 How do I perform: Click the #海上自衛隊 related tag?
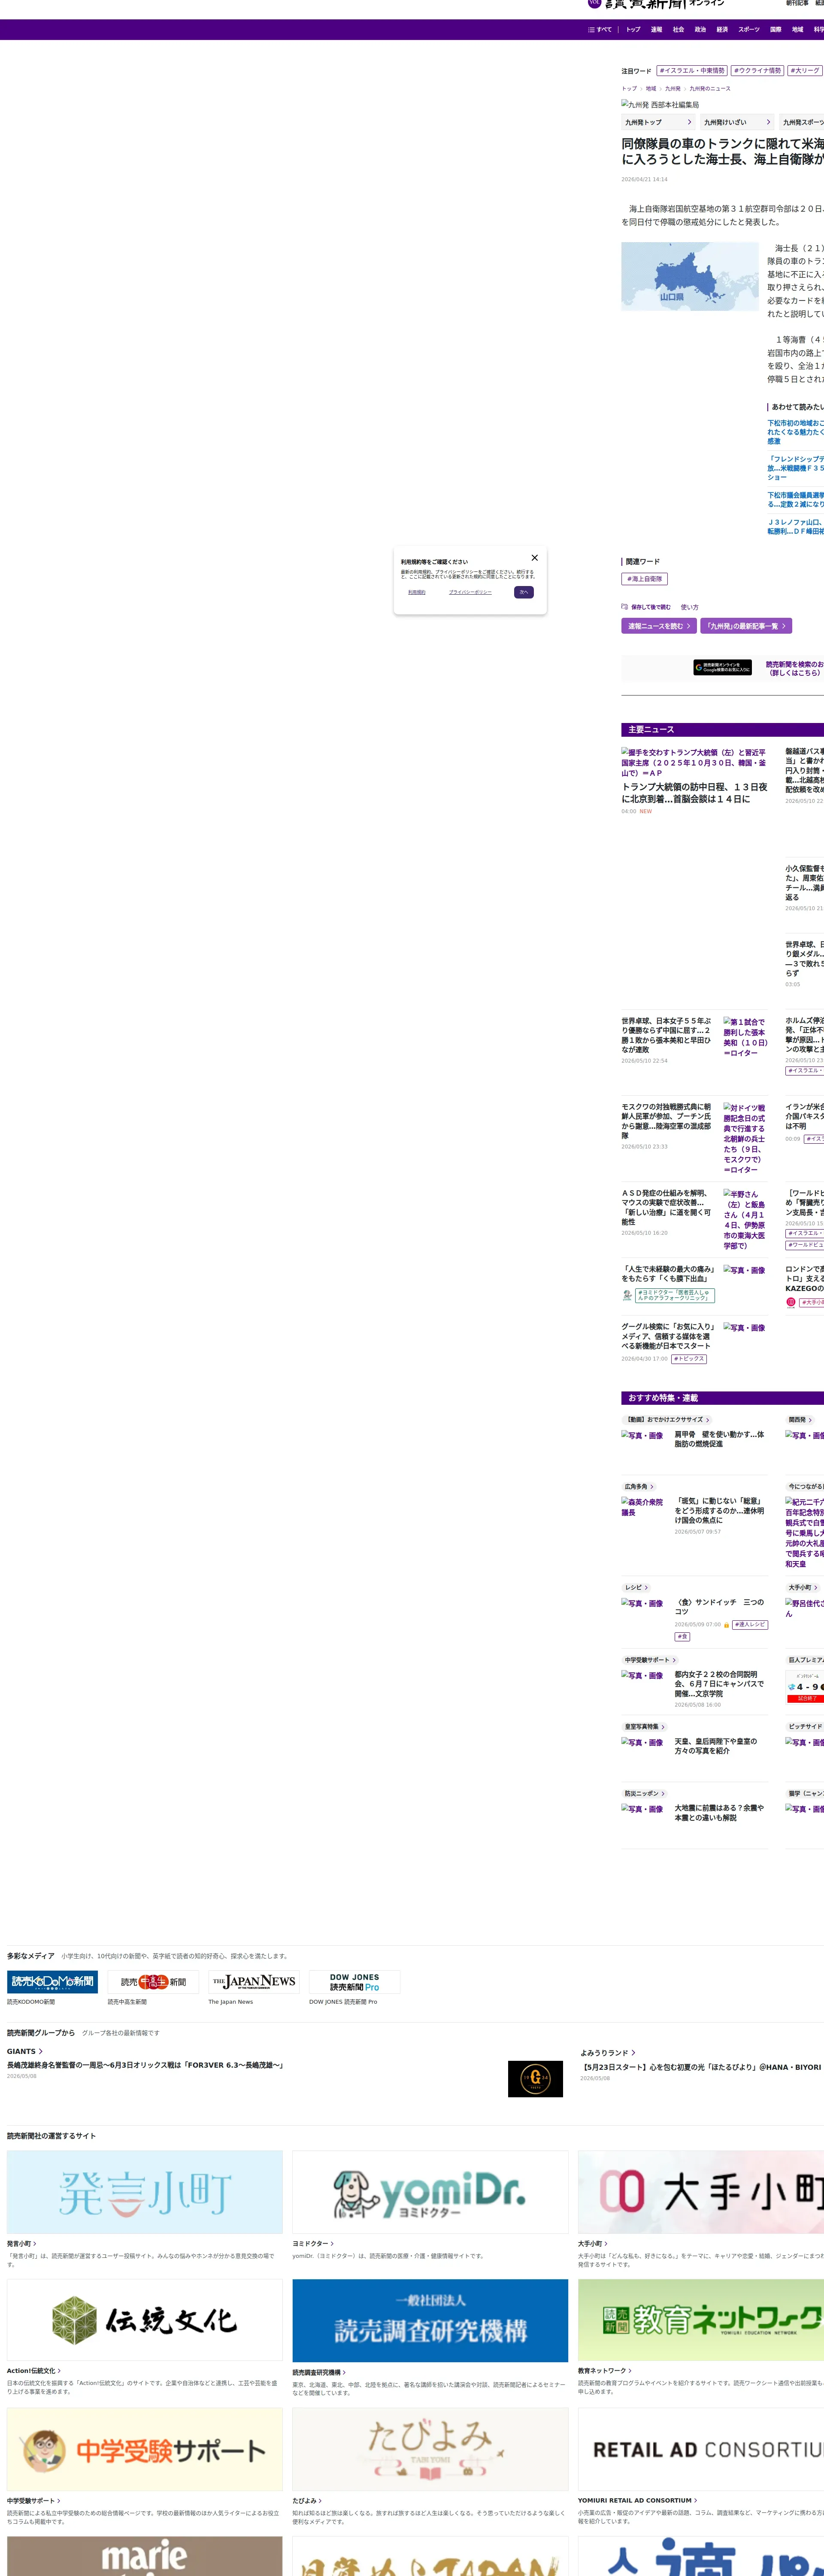point(644,579)
